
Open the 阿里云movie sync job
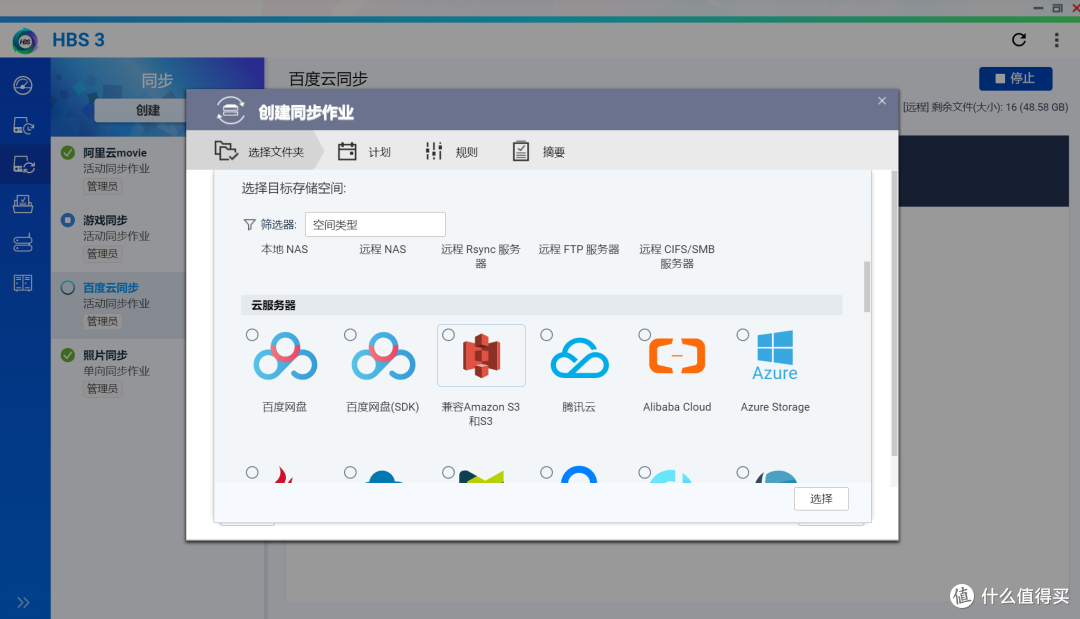pos(118,169)
